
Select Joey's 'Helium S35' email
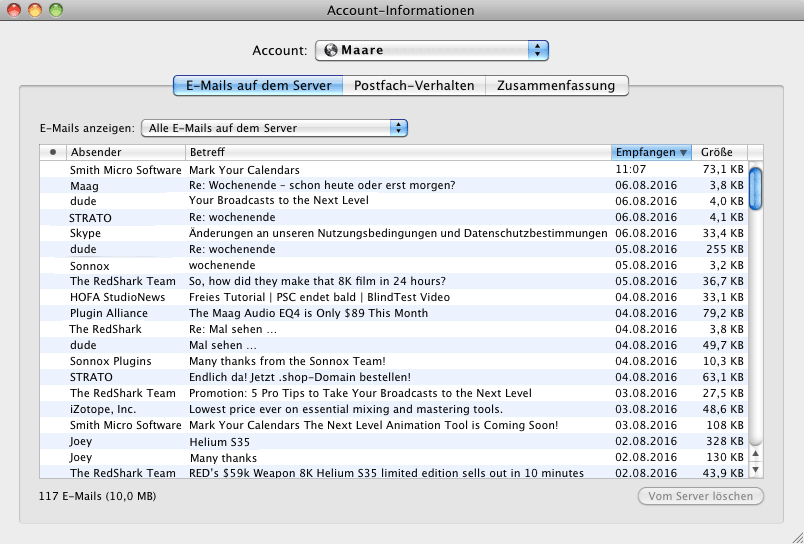394,441
